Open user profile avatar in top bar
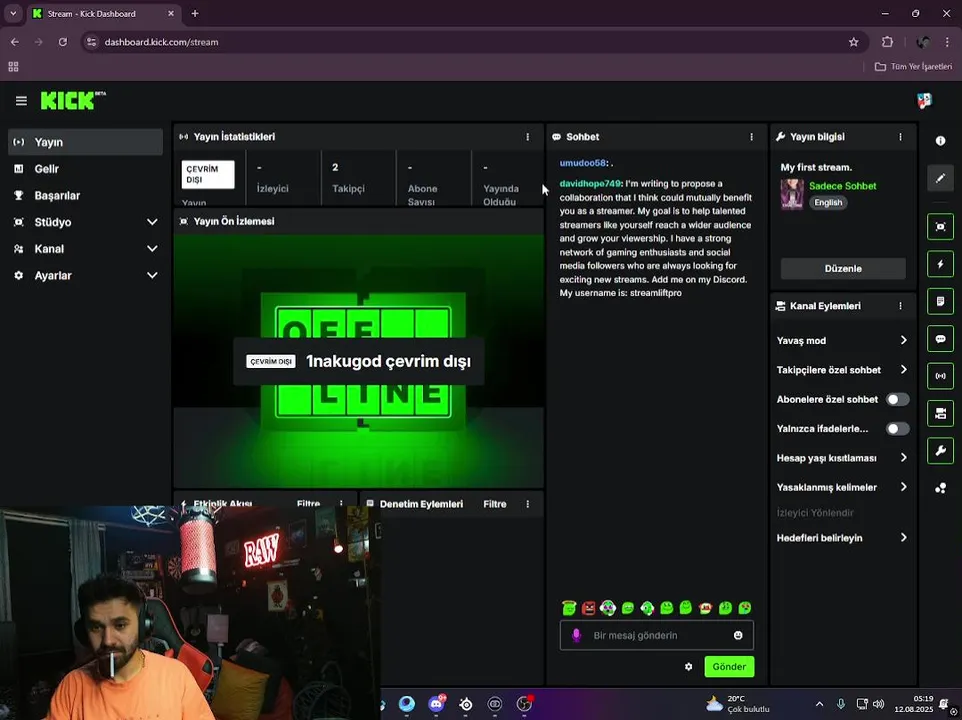Image resolution: width=962 pixels, height=720 pixels. [x=925, y=101]
